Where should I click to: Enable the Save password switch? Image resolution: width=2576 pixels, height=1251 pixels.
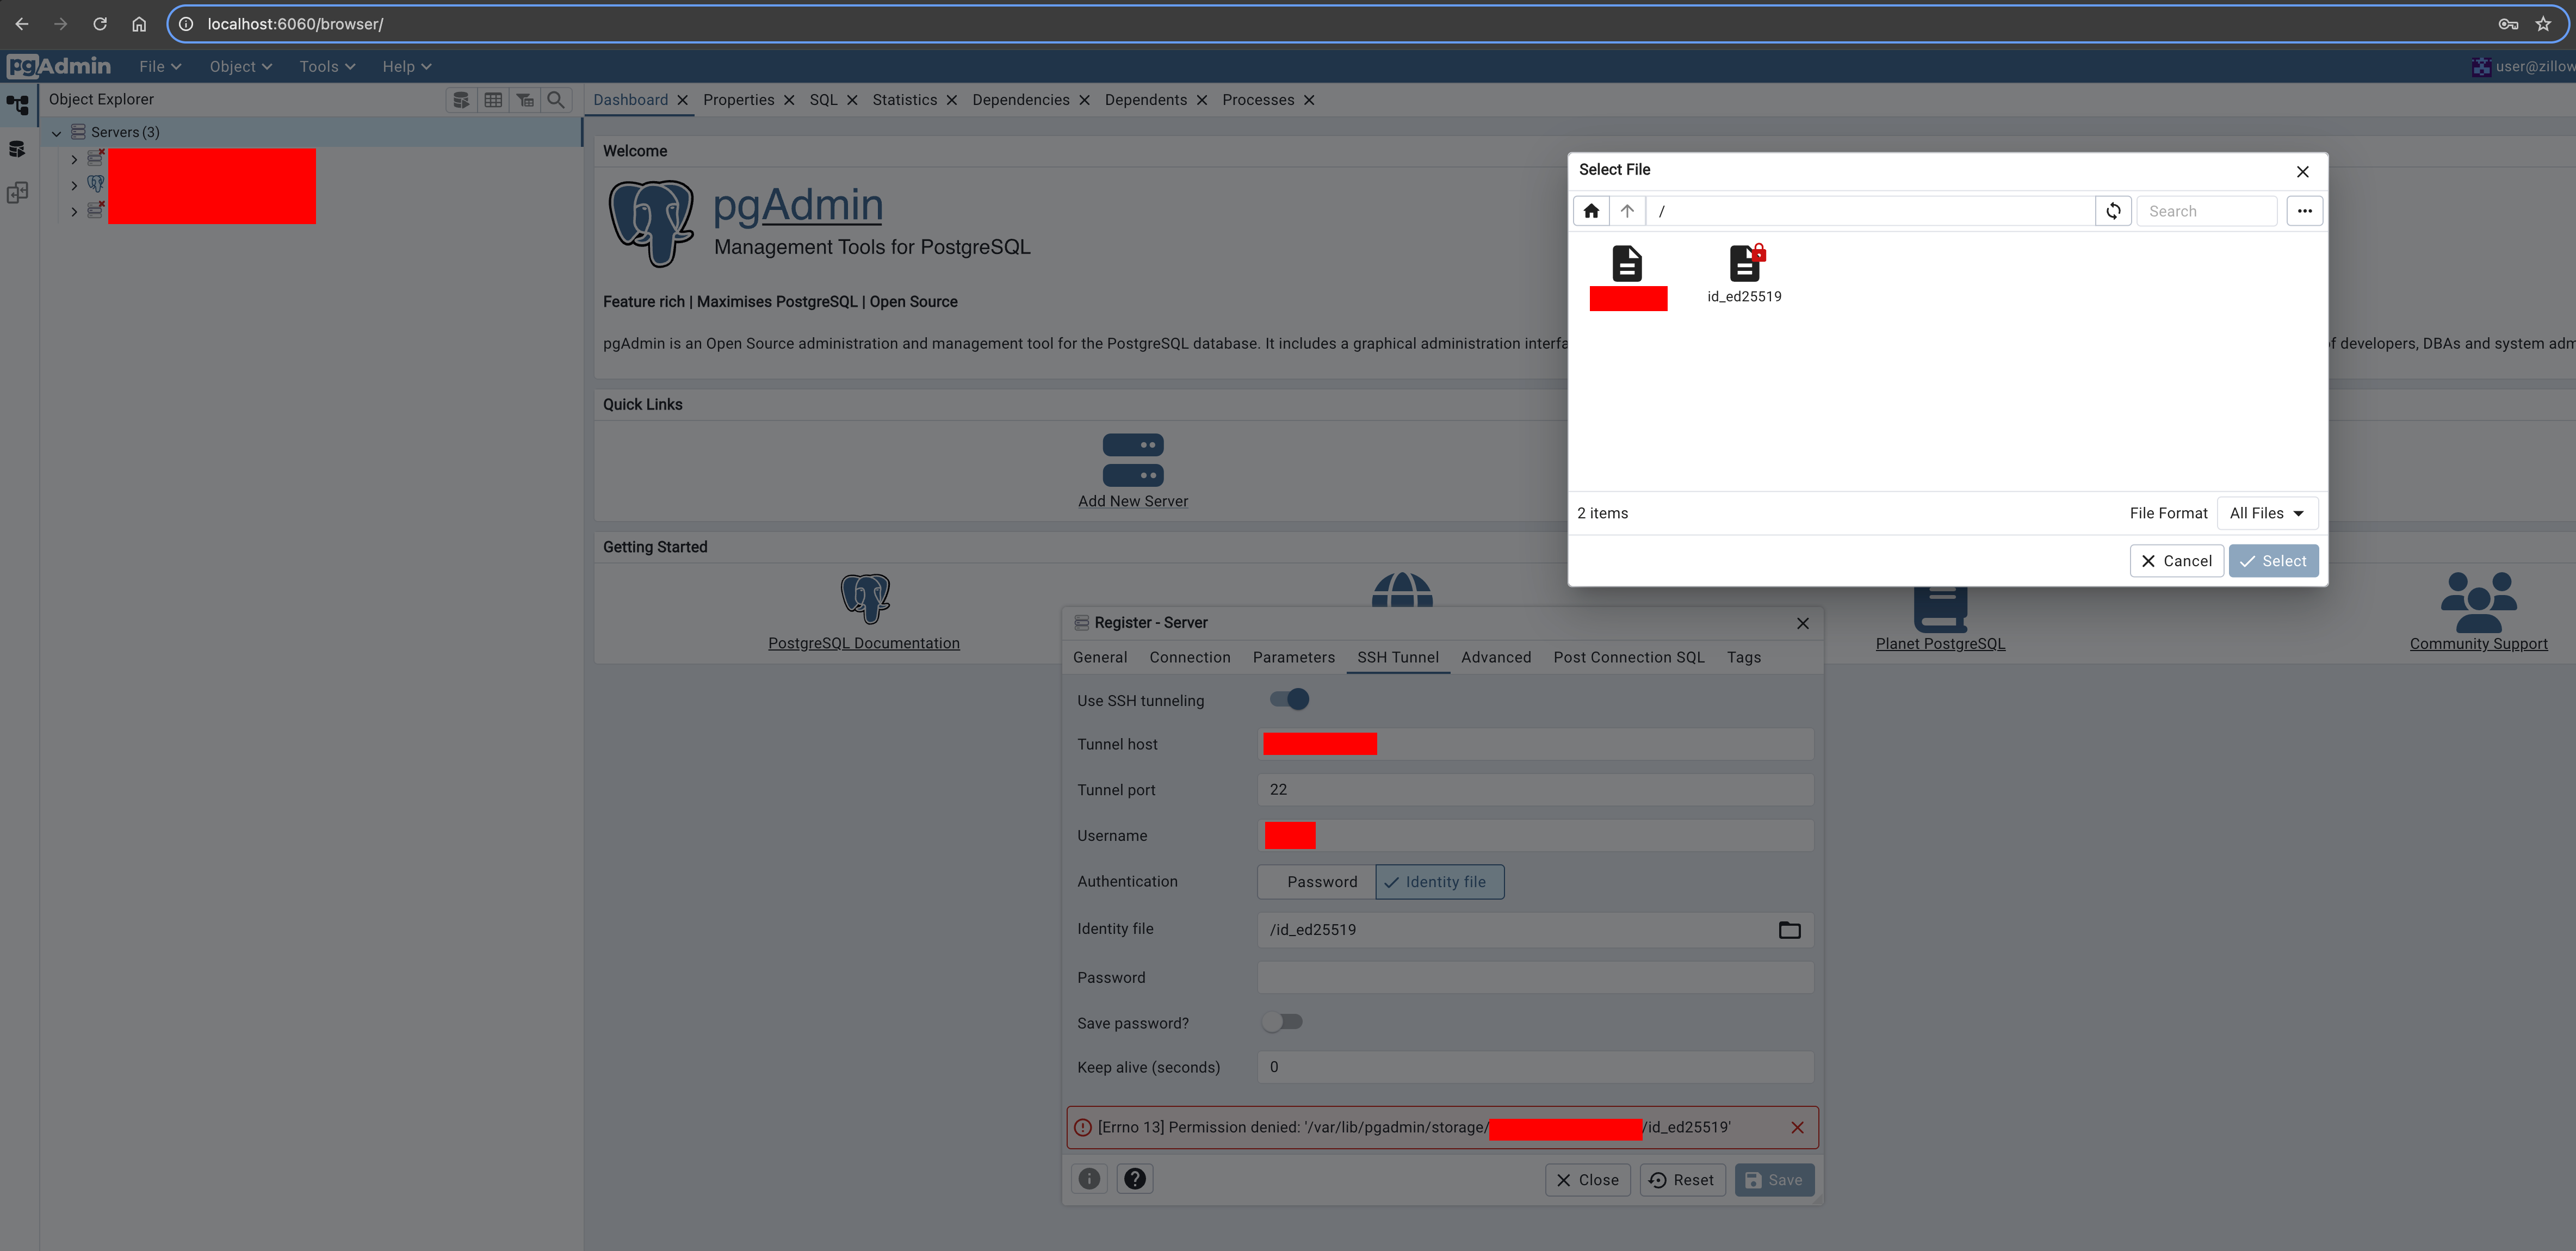1282,1022
